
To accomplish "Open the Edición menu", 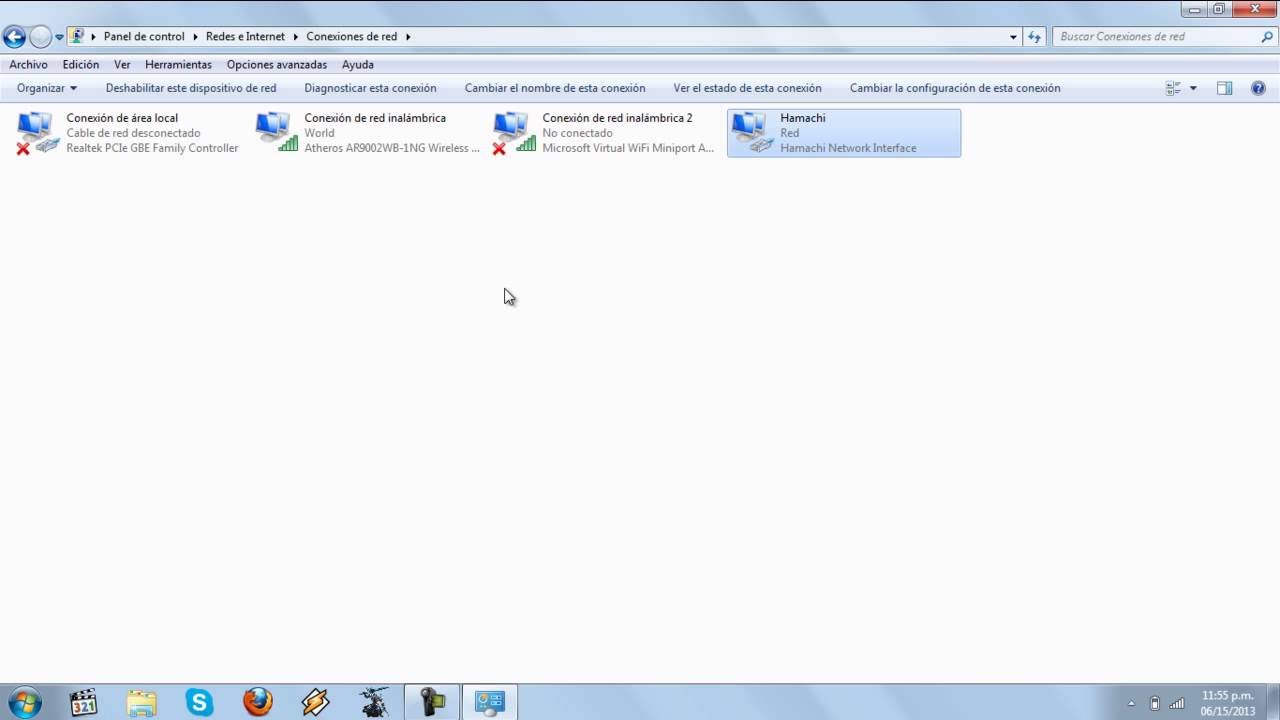I will (81, 64).
